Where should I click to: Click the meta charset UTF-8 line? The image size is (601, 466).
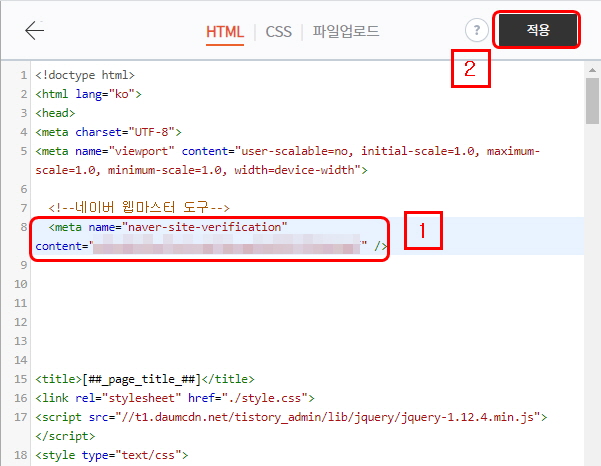(108, 133)
